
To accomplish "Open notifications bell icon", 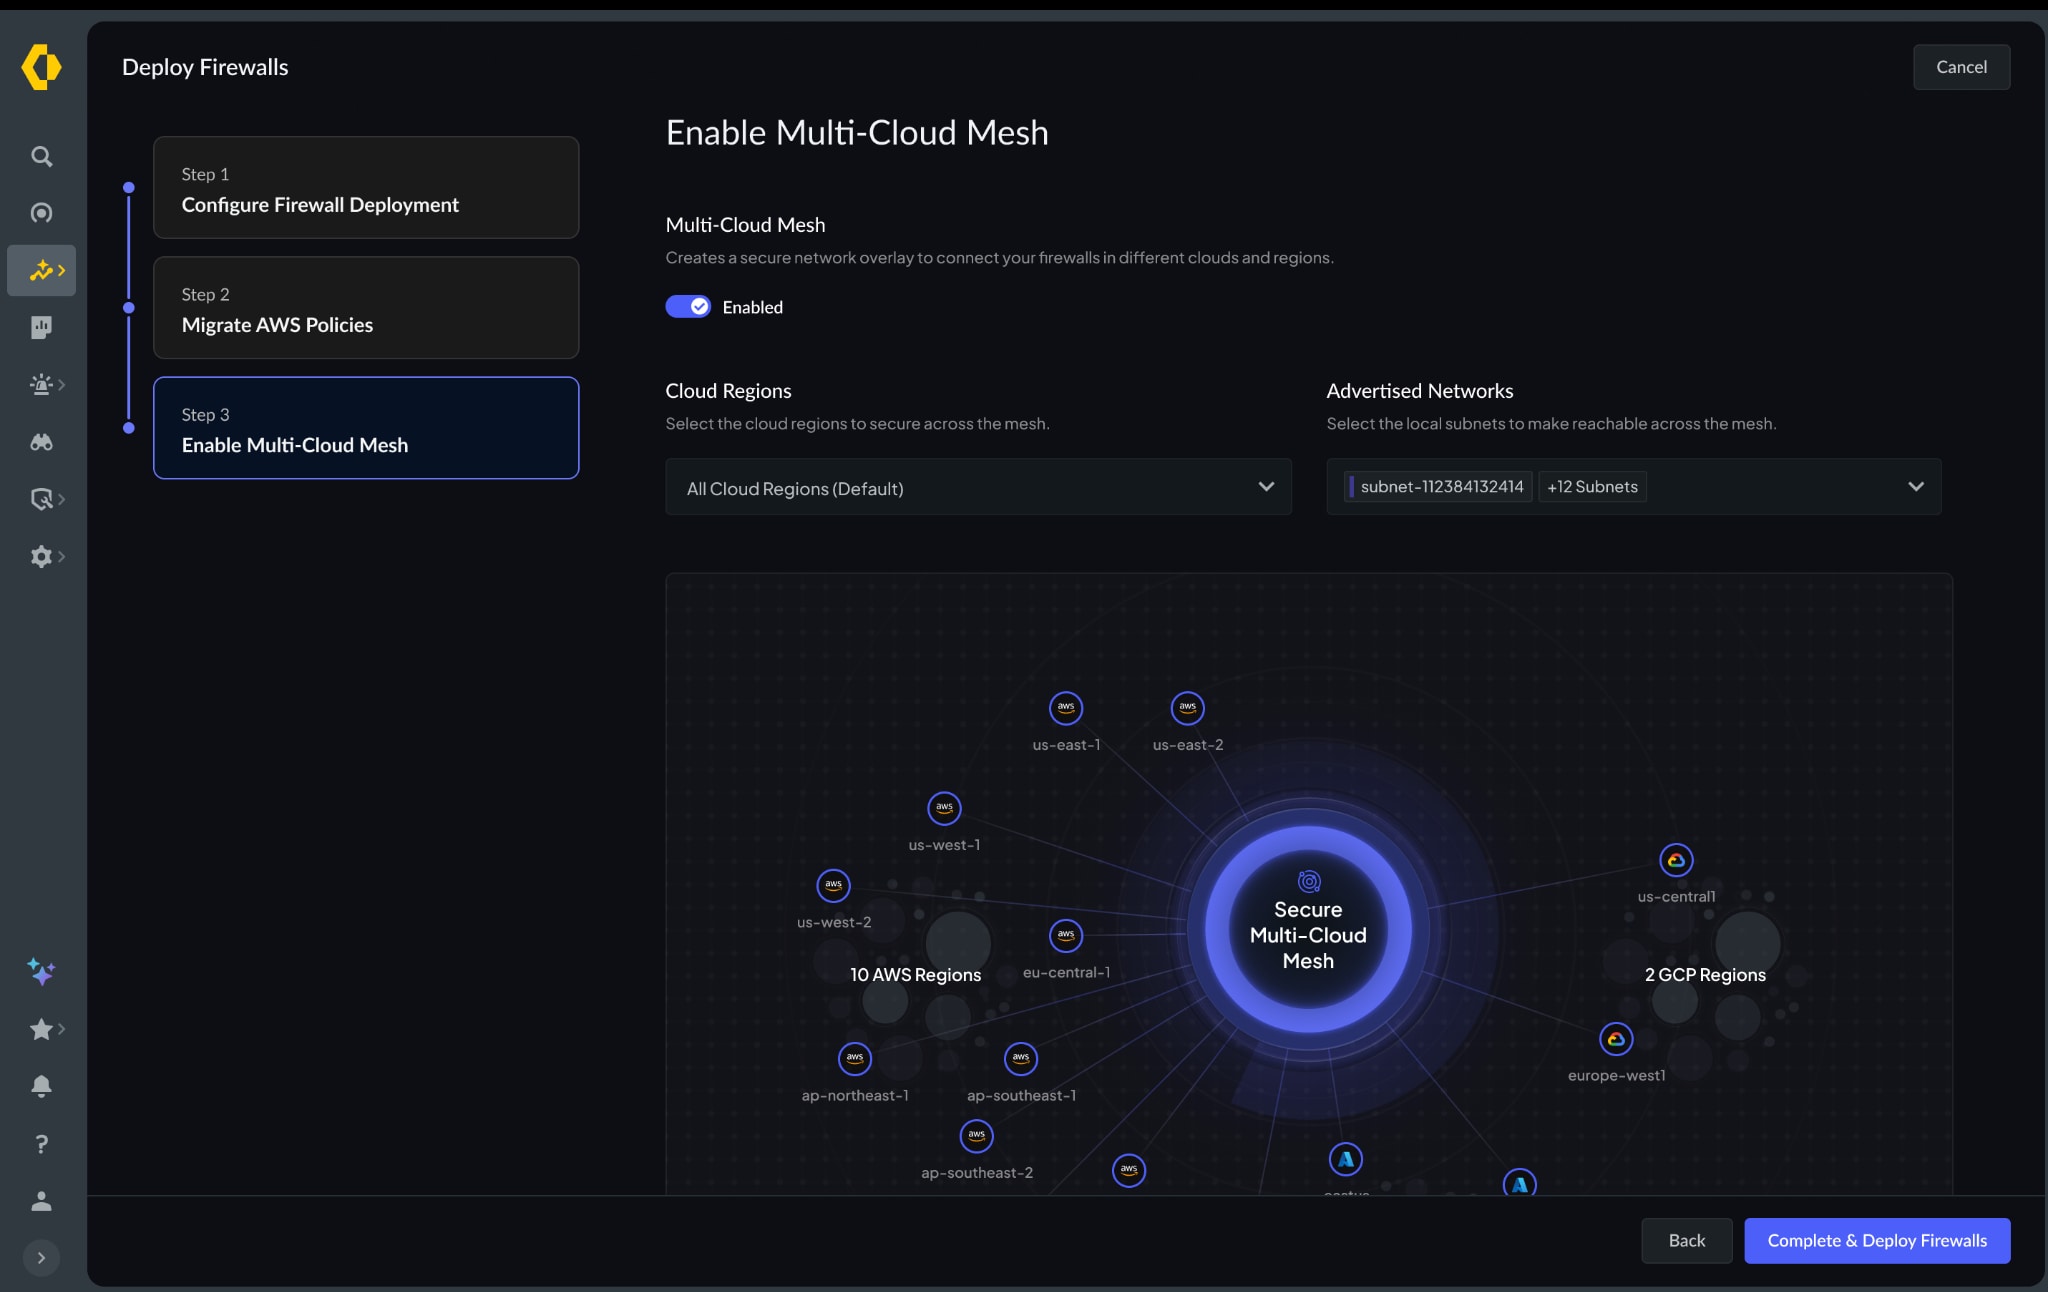I will tap(41, 1086).
